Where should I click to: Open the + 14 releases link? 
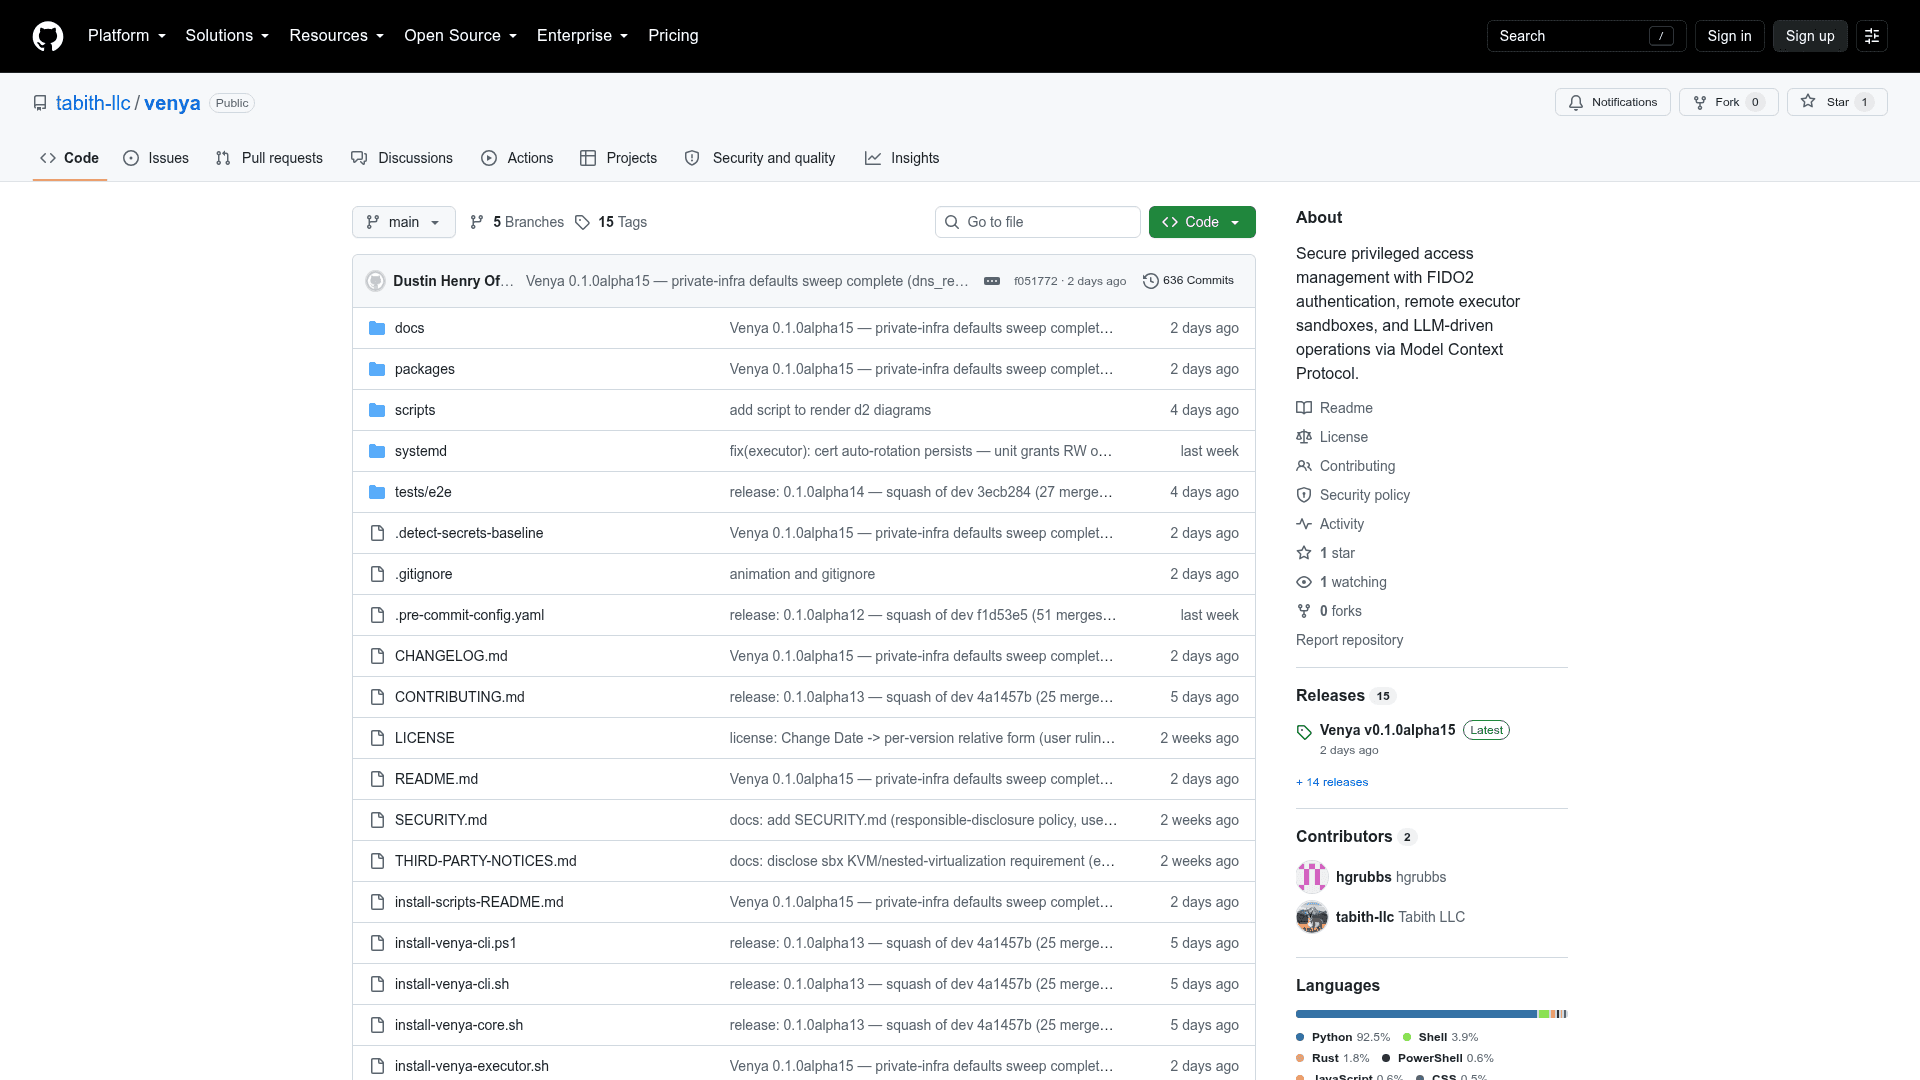(x=1332, y=782)
